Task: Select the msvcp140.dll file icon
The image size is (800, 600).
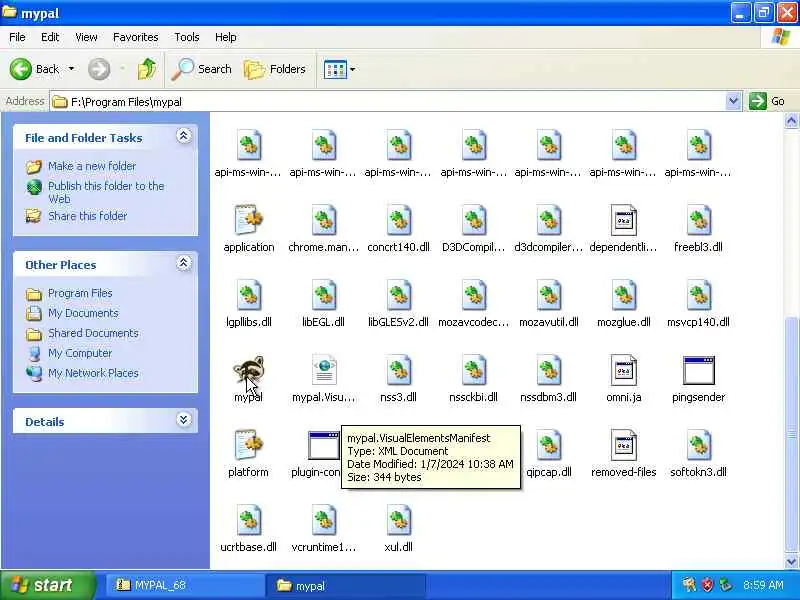Action: 698,295
